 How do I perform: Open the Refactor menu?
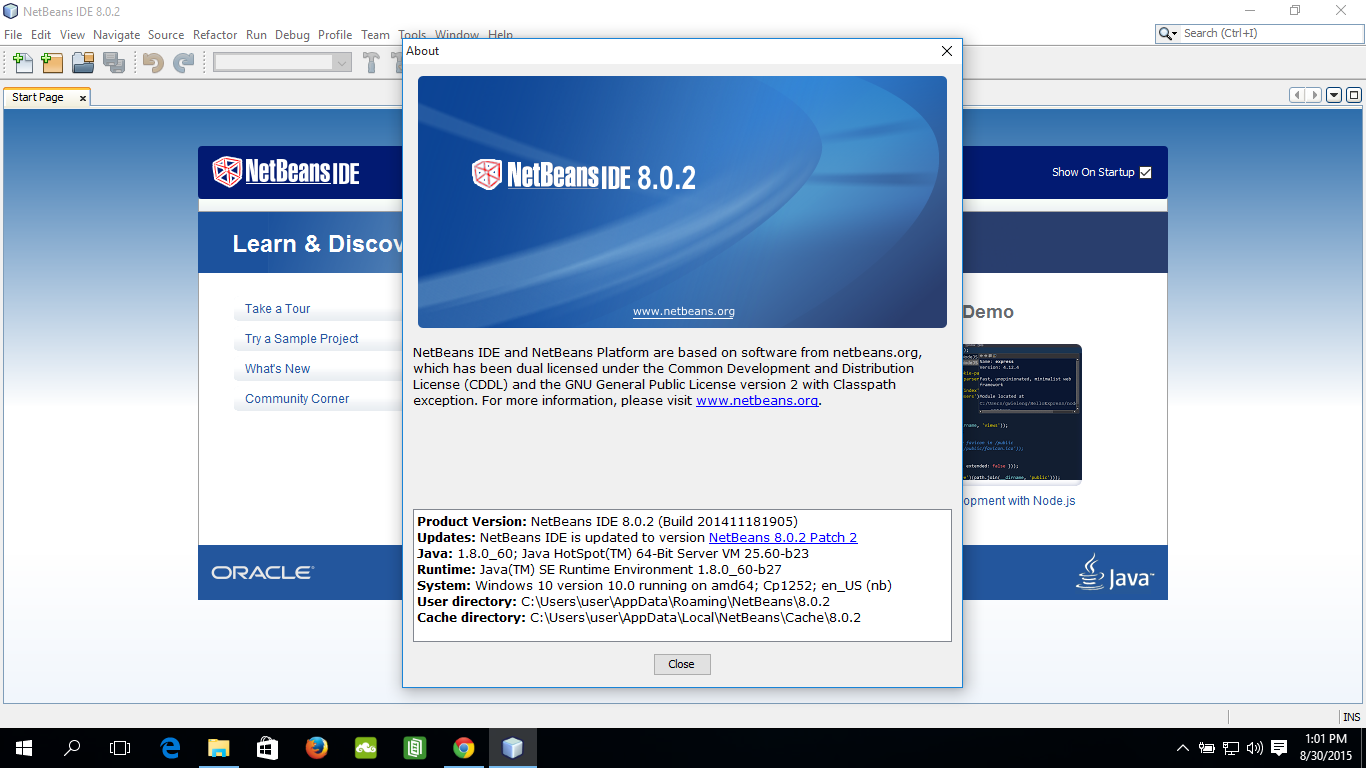215,34
